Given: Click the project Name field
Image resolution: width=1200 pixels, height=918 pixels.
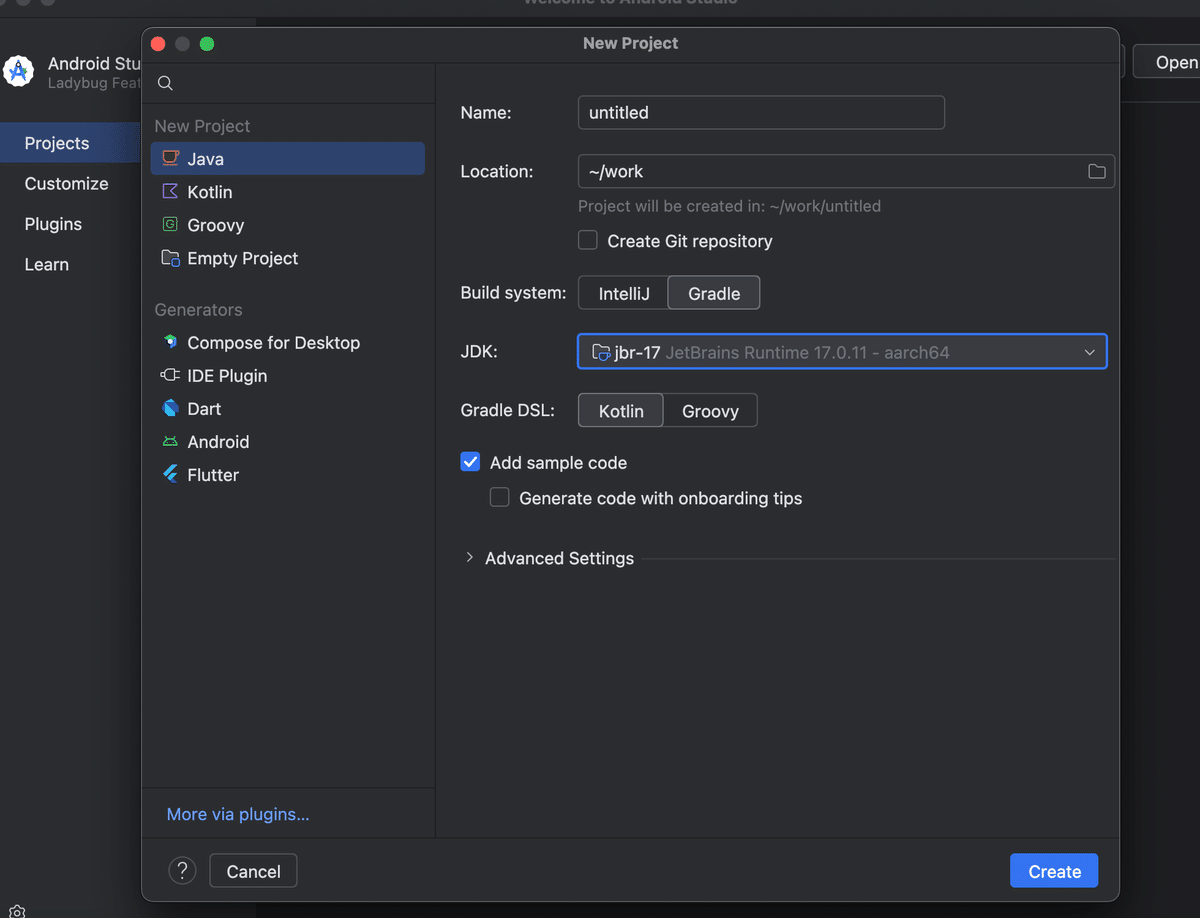Looking at the screenshot, I should (x=761, y=112).
